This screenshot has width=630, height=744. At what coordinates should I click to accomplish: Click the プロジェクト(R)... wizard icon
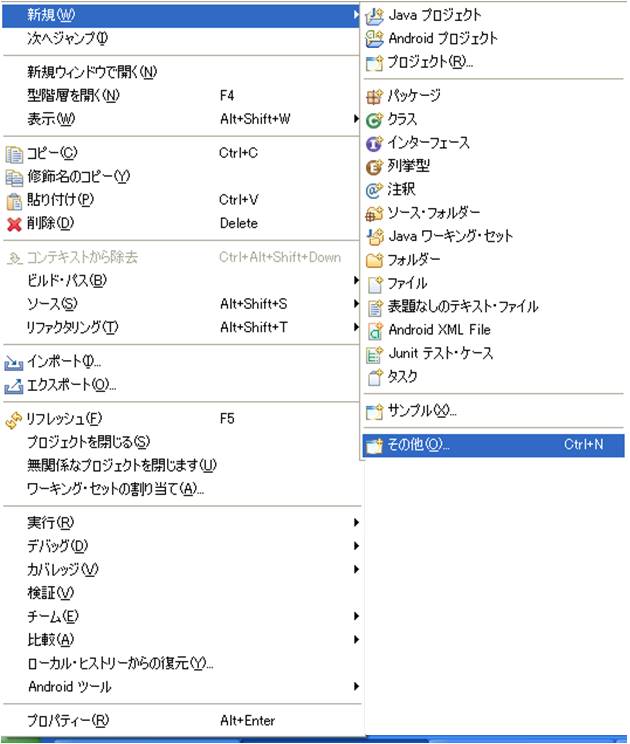pos(374,63)
